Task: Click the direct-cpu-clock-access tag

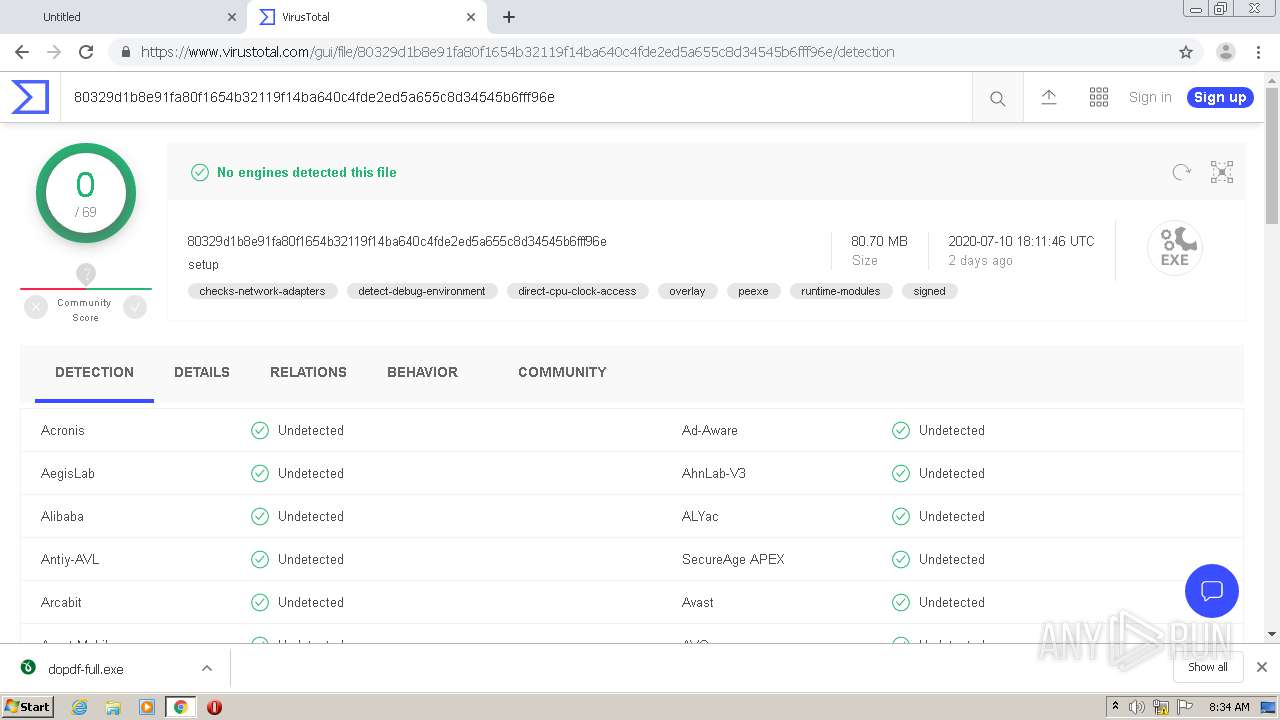Action: 577,291
